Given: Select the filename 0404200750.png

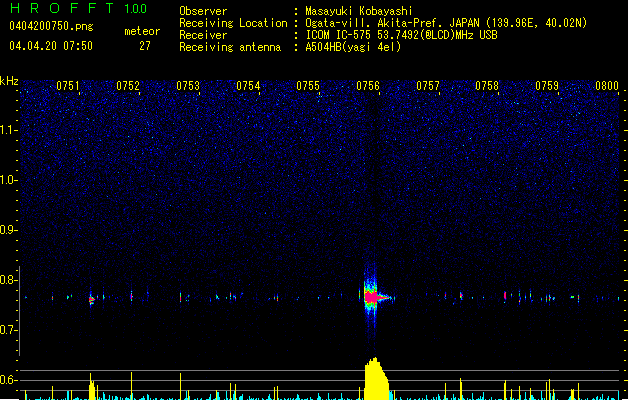Looking at the screenshot, I should (x=44, y=27).
